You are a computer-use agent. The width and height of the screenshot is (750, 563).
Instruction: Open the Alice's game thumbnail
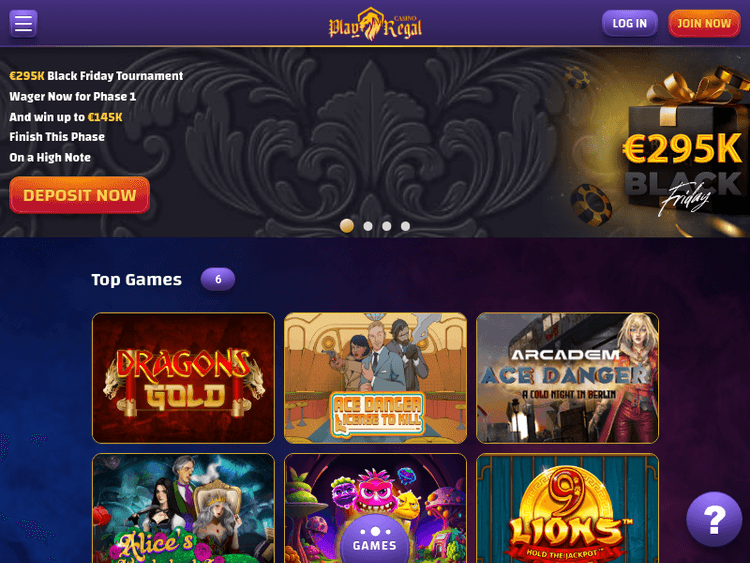point(183,508)
